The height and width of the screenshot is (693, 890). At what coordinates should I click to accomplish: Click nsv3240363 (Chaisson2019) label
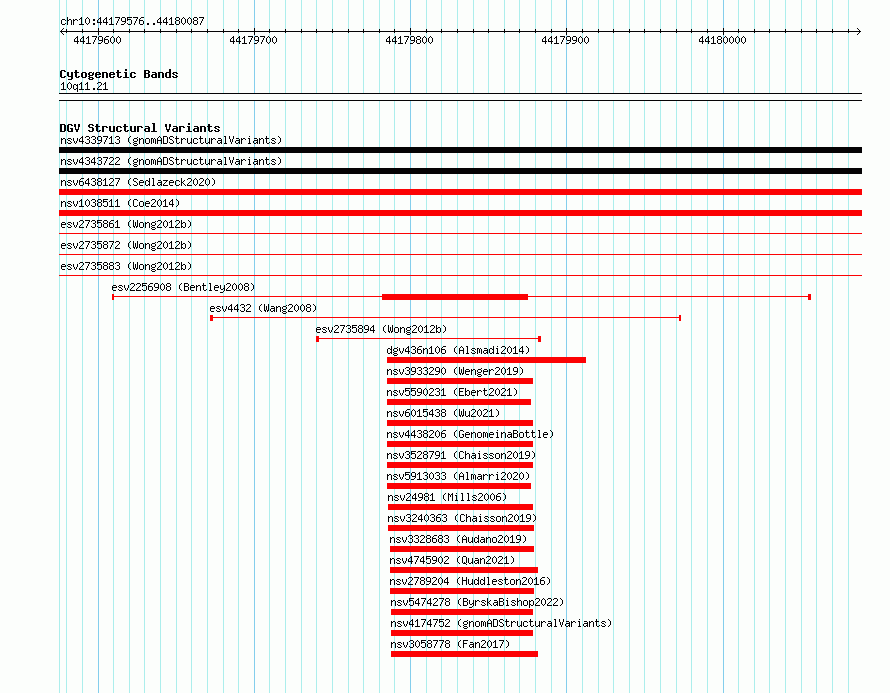(462, 518)
